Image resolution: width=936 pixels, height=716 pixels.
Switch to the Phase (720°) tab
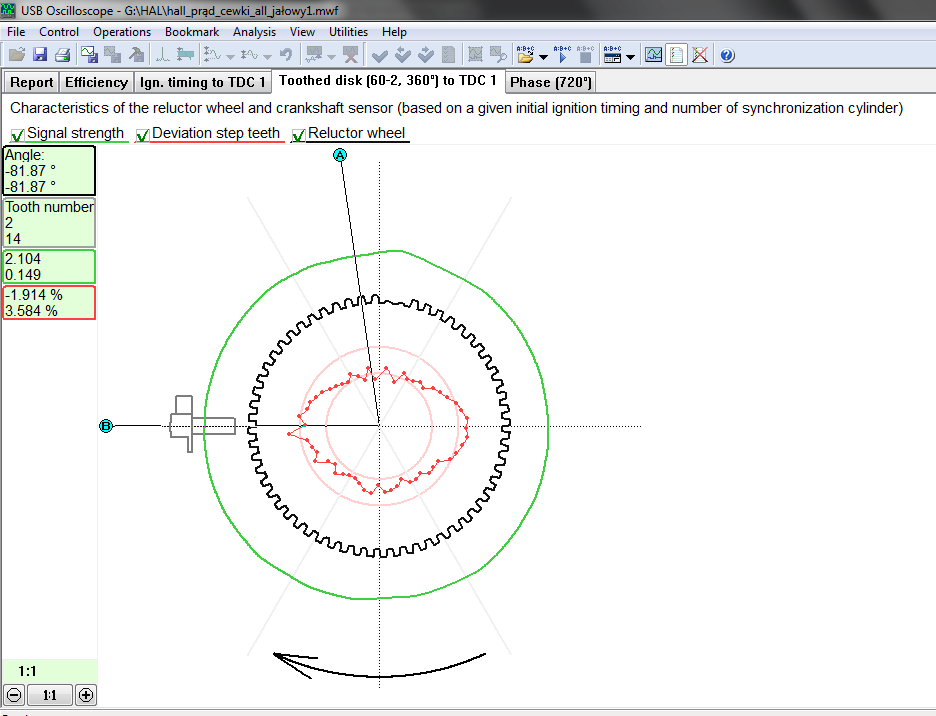pos(551,82)
